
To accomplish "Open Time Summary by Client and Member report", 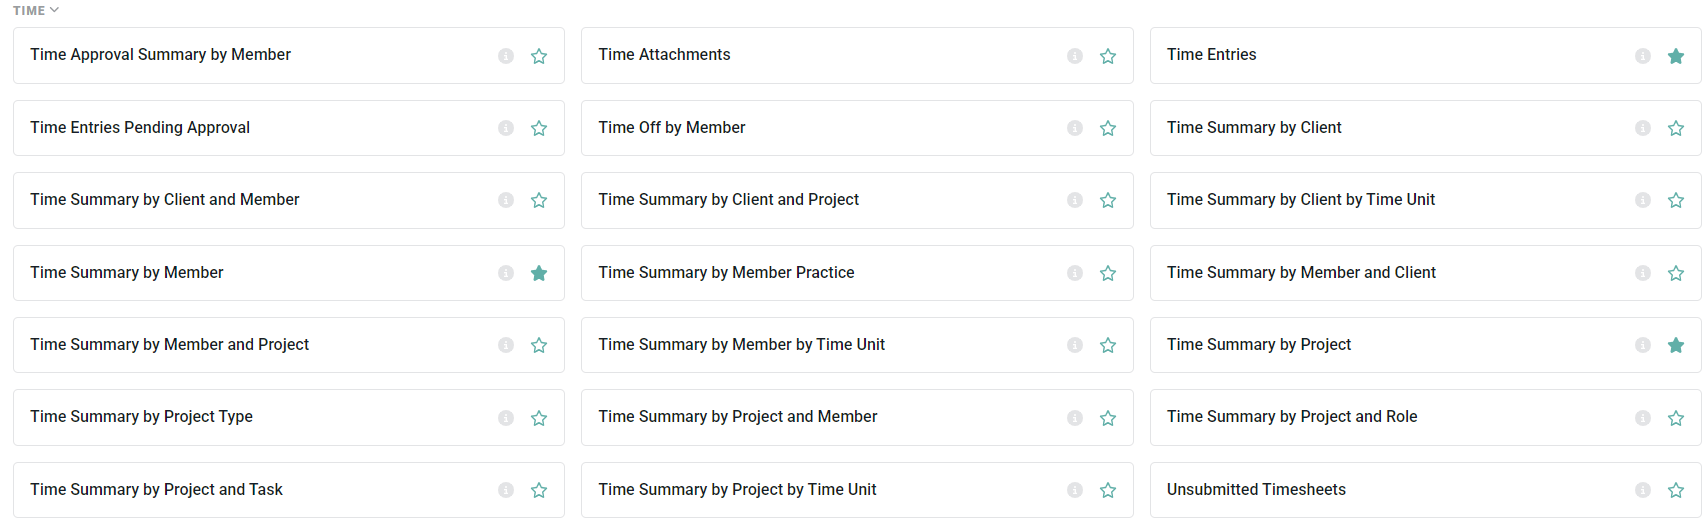I will [x=289, y=200].
